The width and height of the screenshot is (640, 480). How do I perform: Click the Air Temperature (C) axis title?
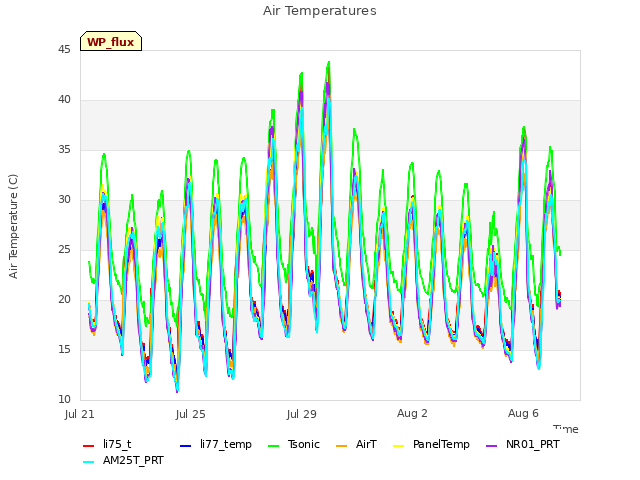(13, 227)
